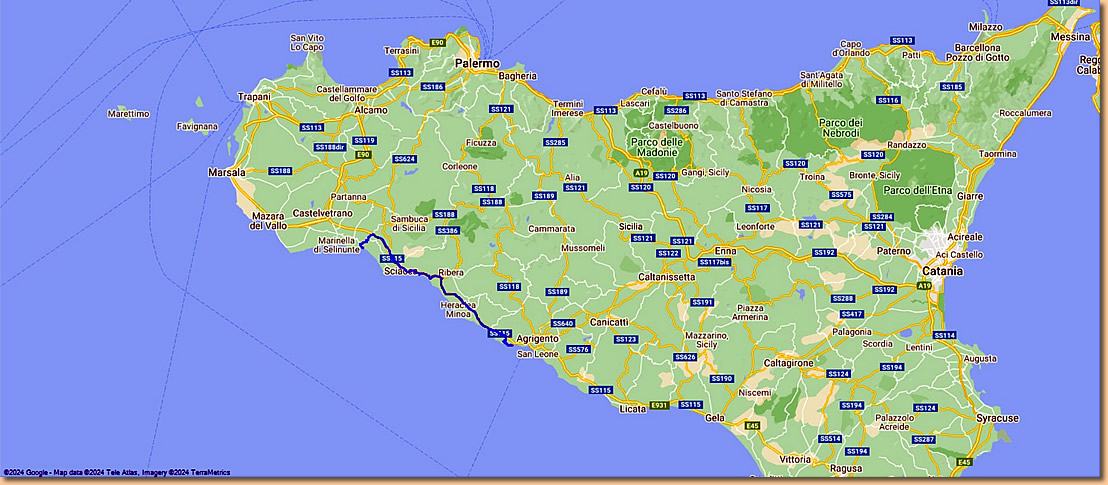
Task: Click the Mazara del Vallo label
Action: click(x=268, y=221)
